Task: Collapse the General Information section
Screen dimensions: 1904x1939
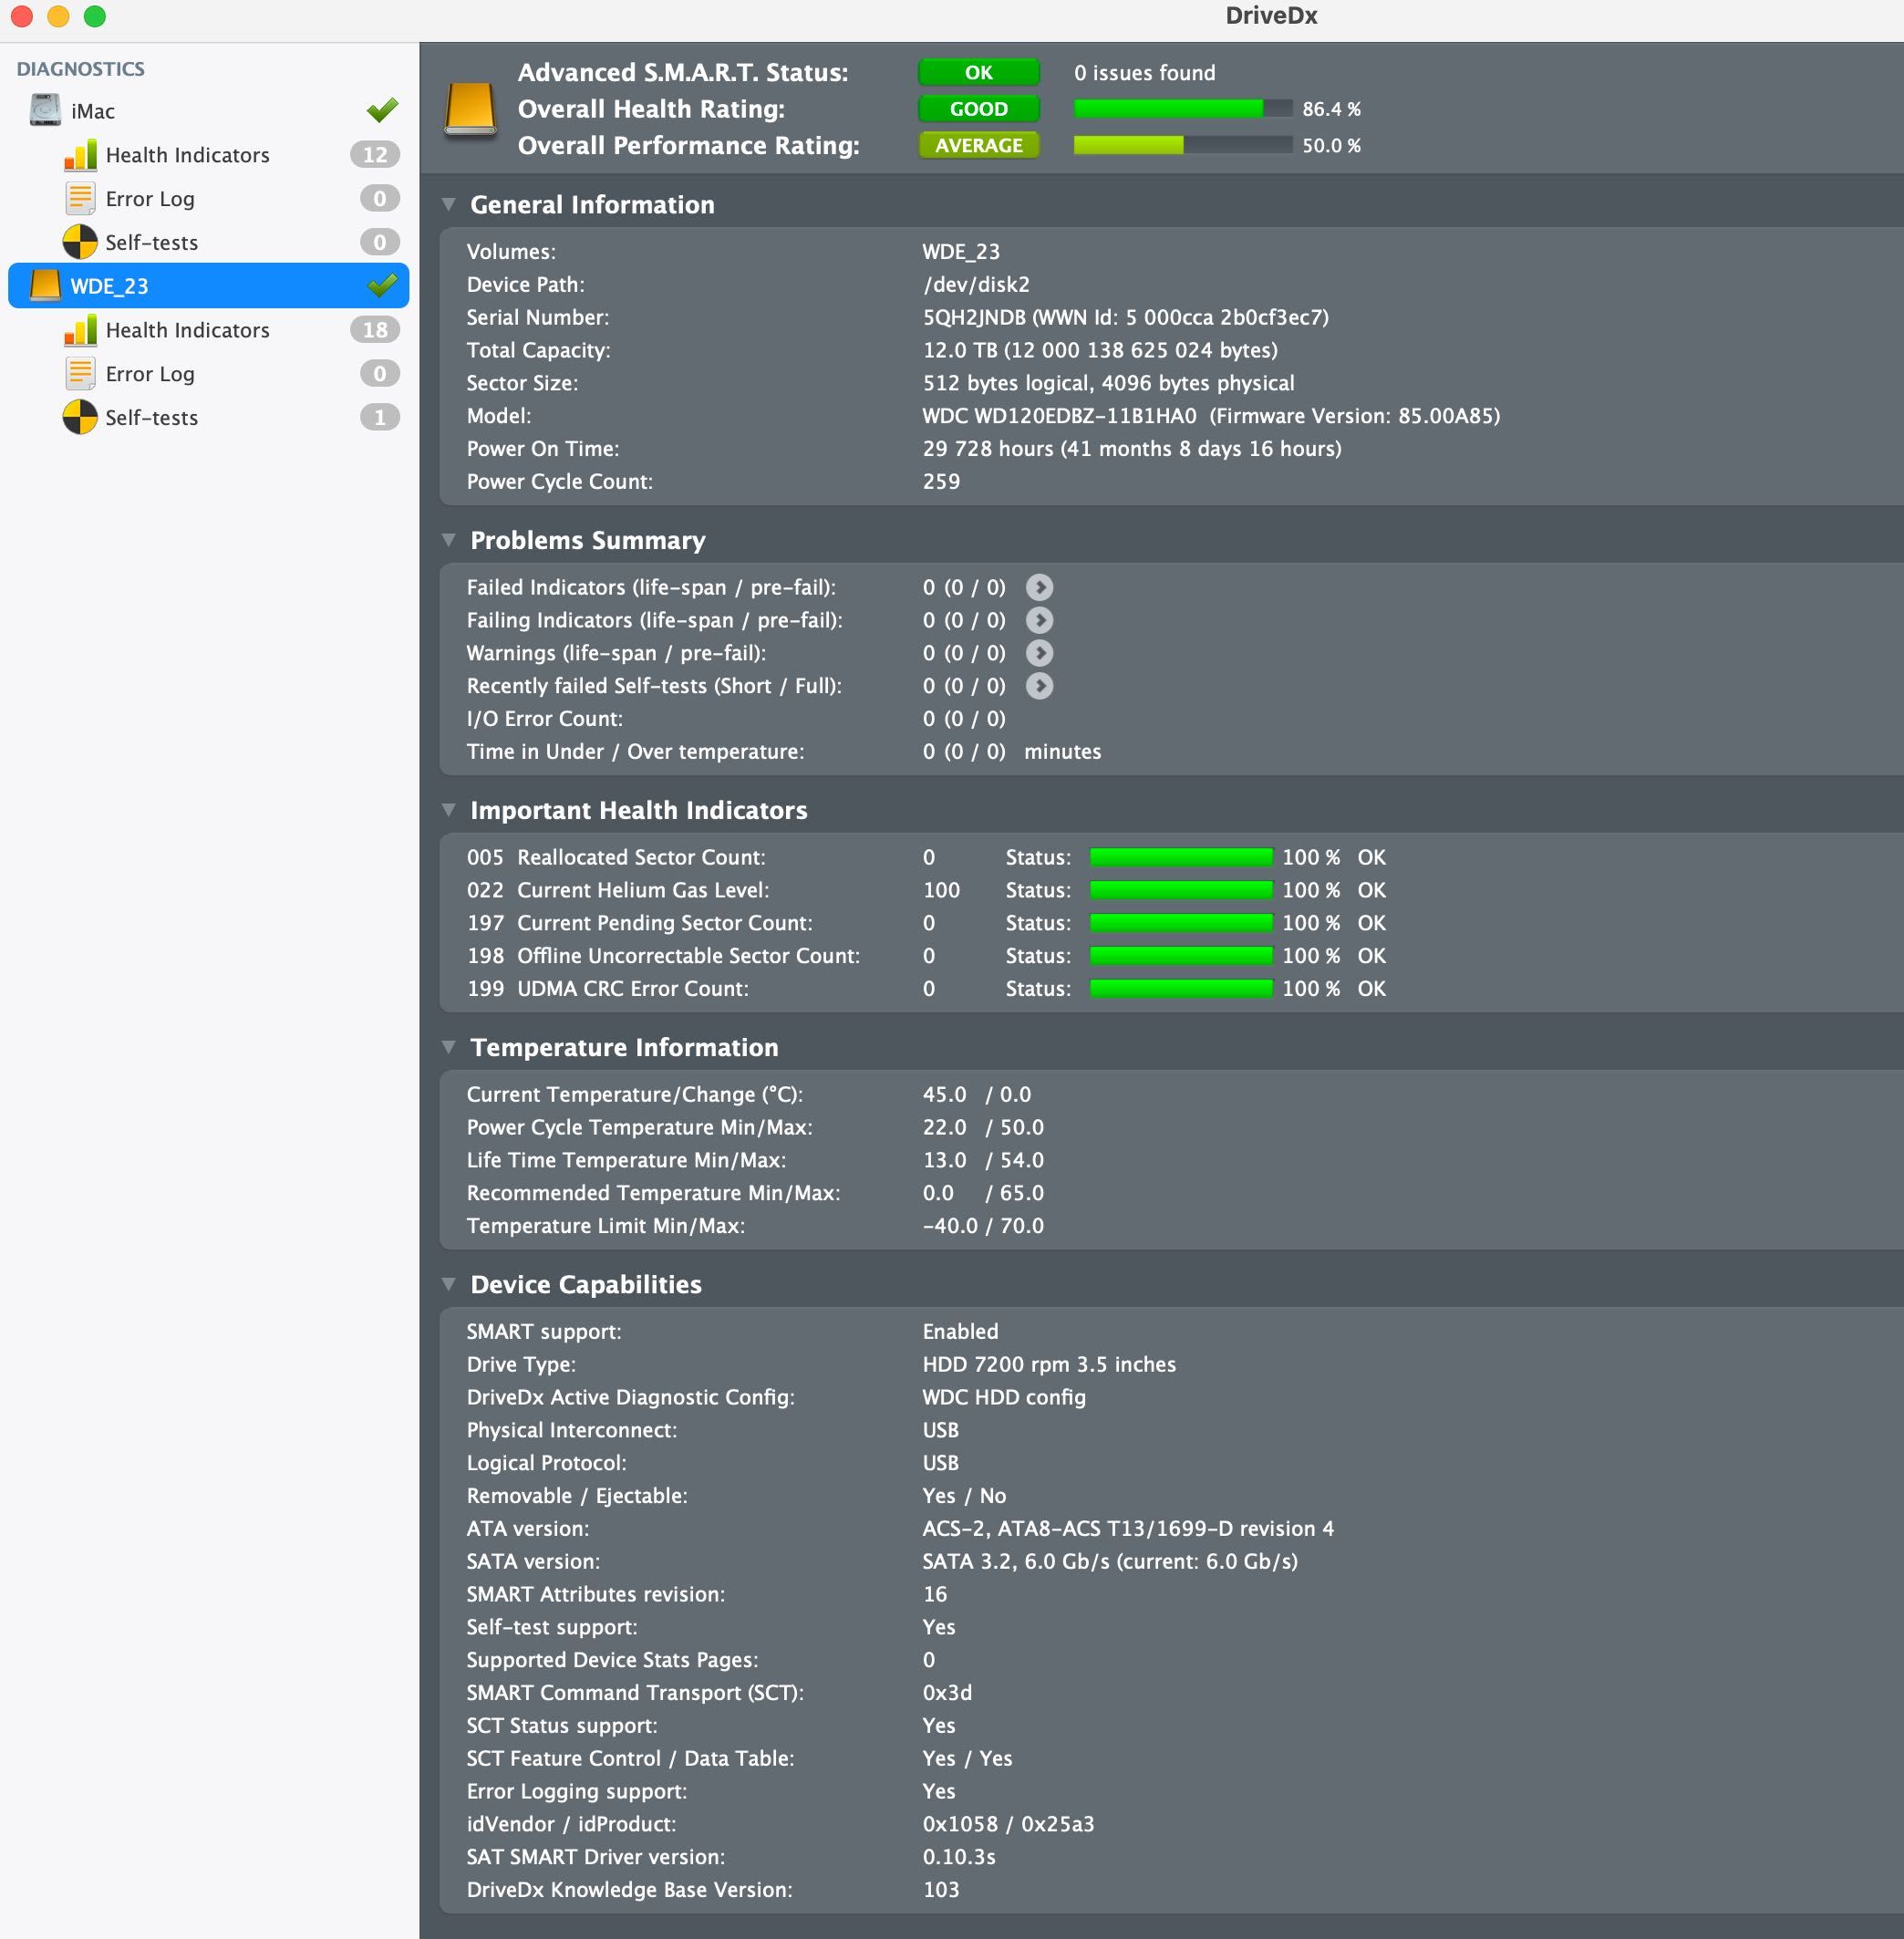Action: (449, 204)
